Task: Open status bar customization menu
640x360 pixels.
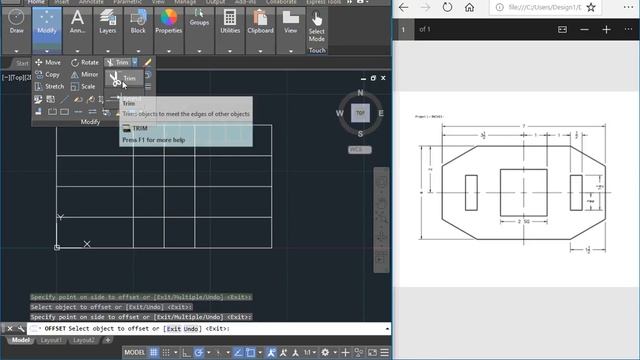Action: (384, 352)
